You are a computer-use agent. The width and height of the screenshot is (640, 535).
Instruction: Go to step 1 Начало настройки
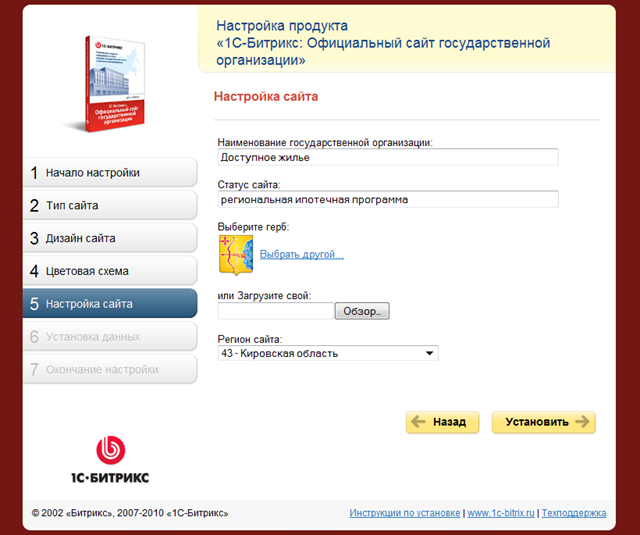tap(110, 172)
